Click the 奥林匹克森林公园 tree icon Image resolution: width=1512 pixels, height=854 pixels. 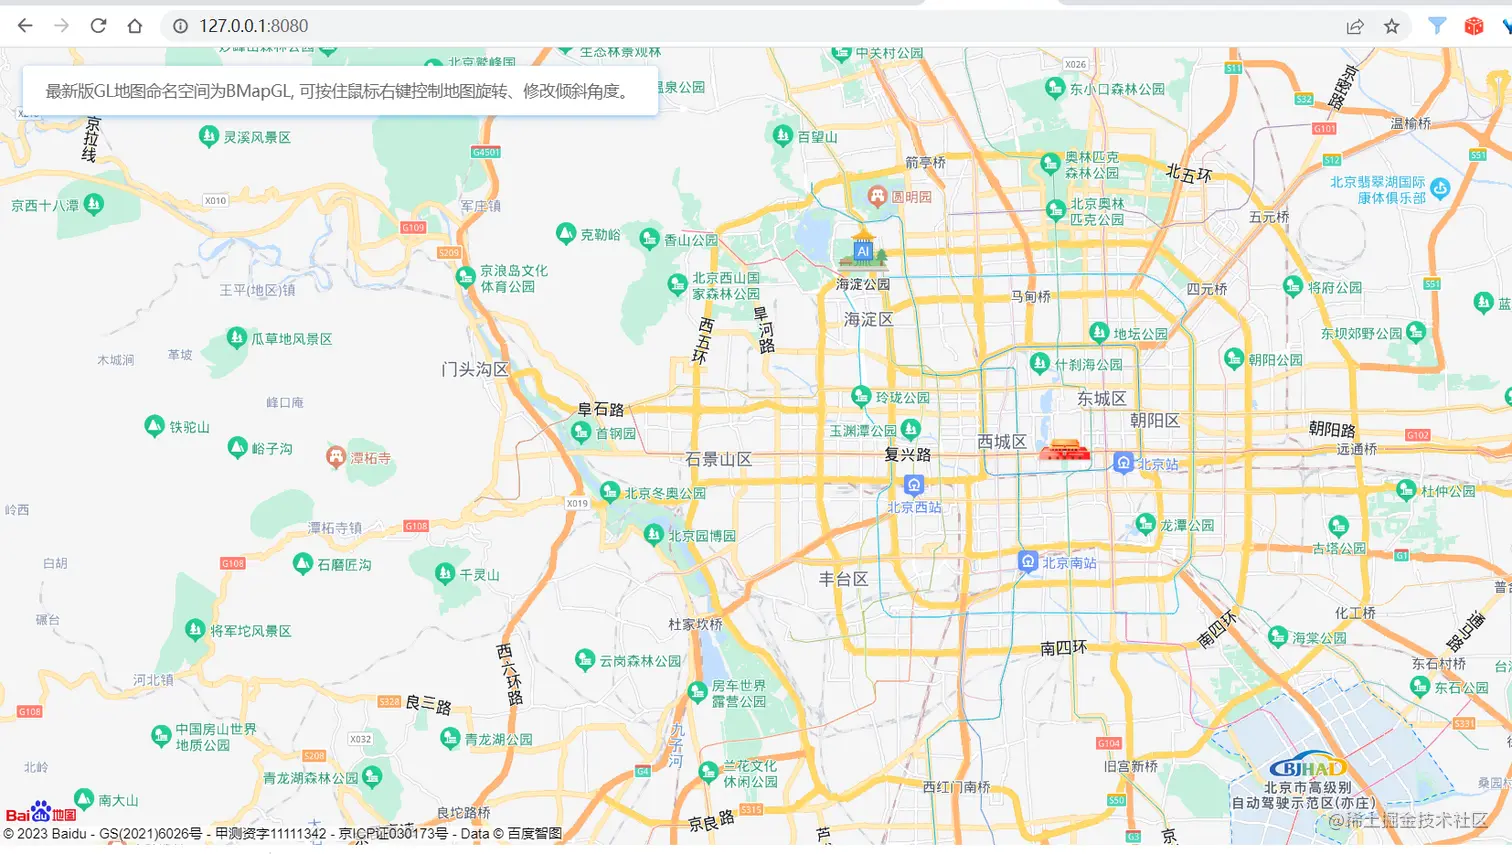(x=1051, y=162)
